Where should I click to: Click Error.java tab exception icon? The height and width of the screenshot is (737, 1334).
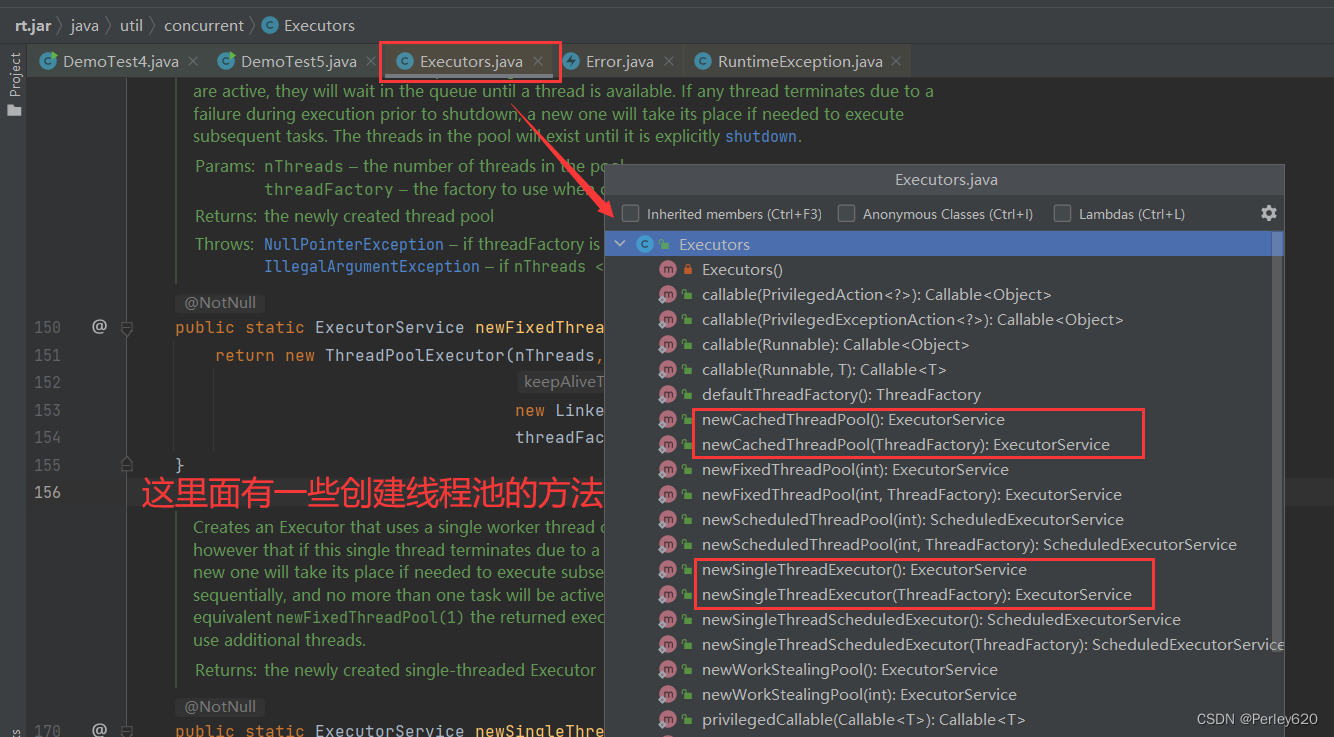click(x=571, y=62)
